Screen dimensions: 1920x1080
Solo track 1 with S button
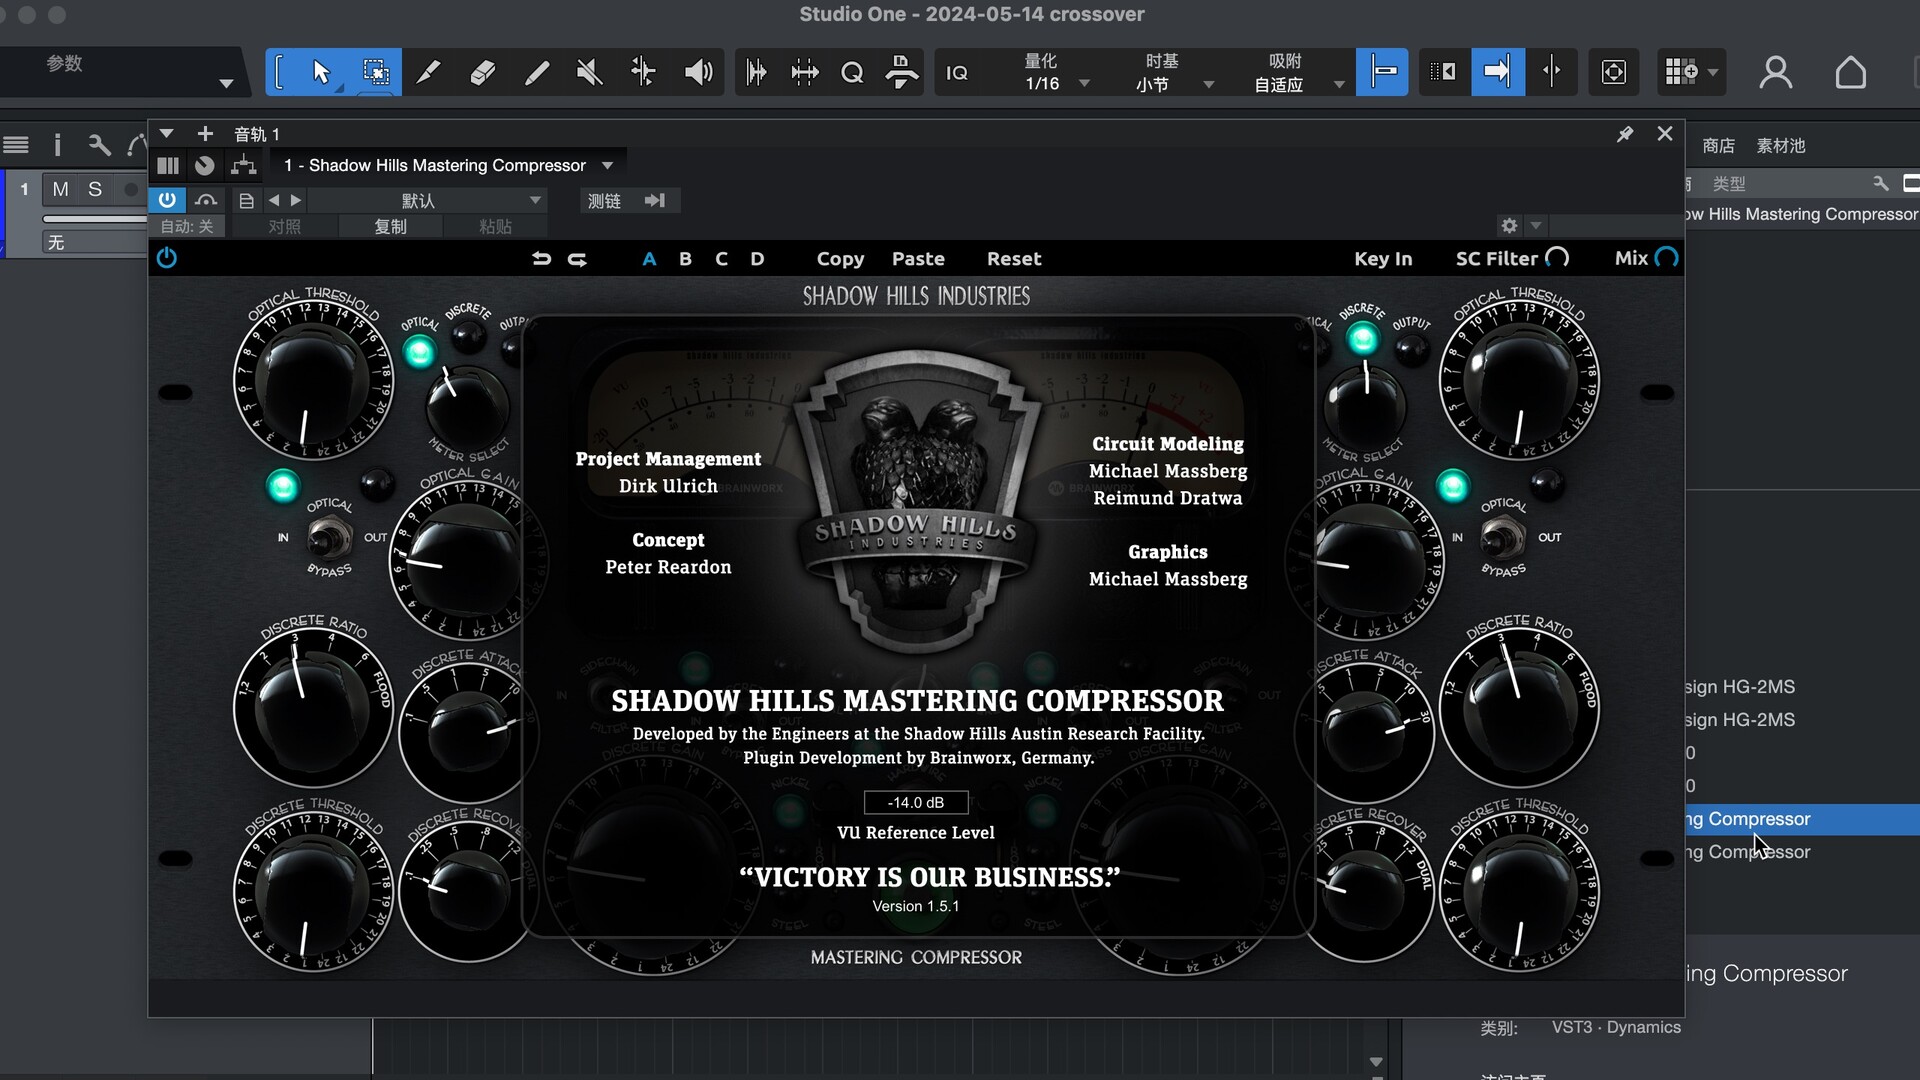tap(95, 189)
